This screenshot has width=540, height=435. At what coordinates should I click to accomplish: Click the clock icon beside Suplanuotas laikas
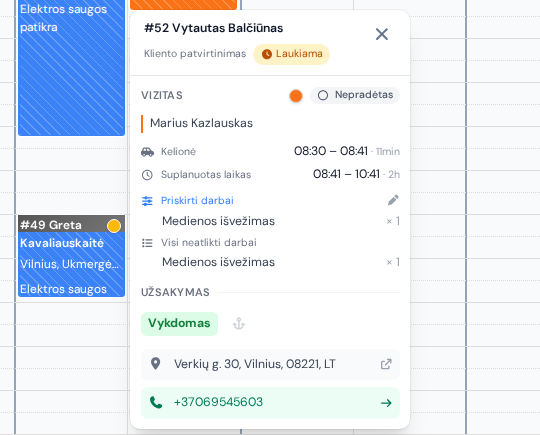pyautogui.click(x=147, y=175)
